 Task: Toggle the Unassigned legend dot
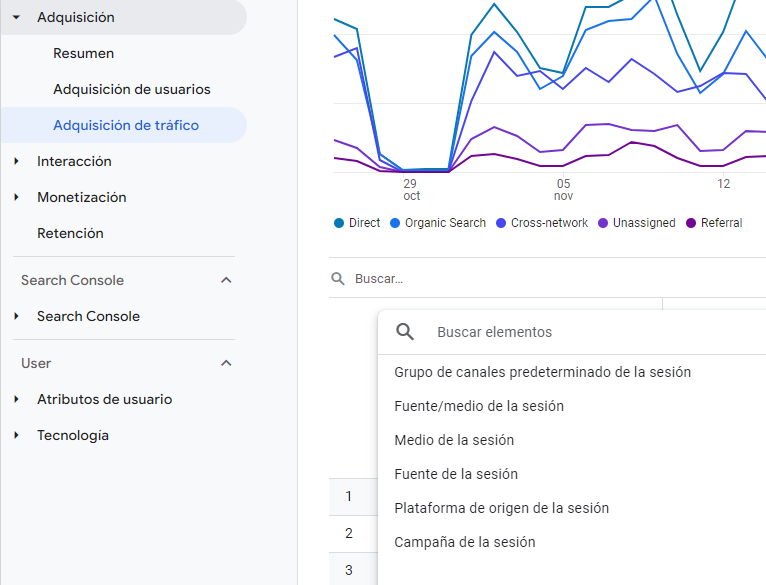click(x=603, y=223)
